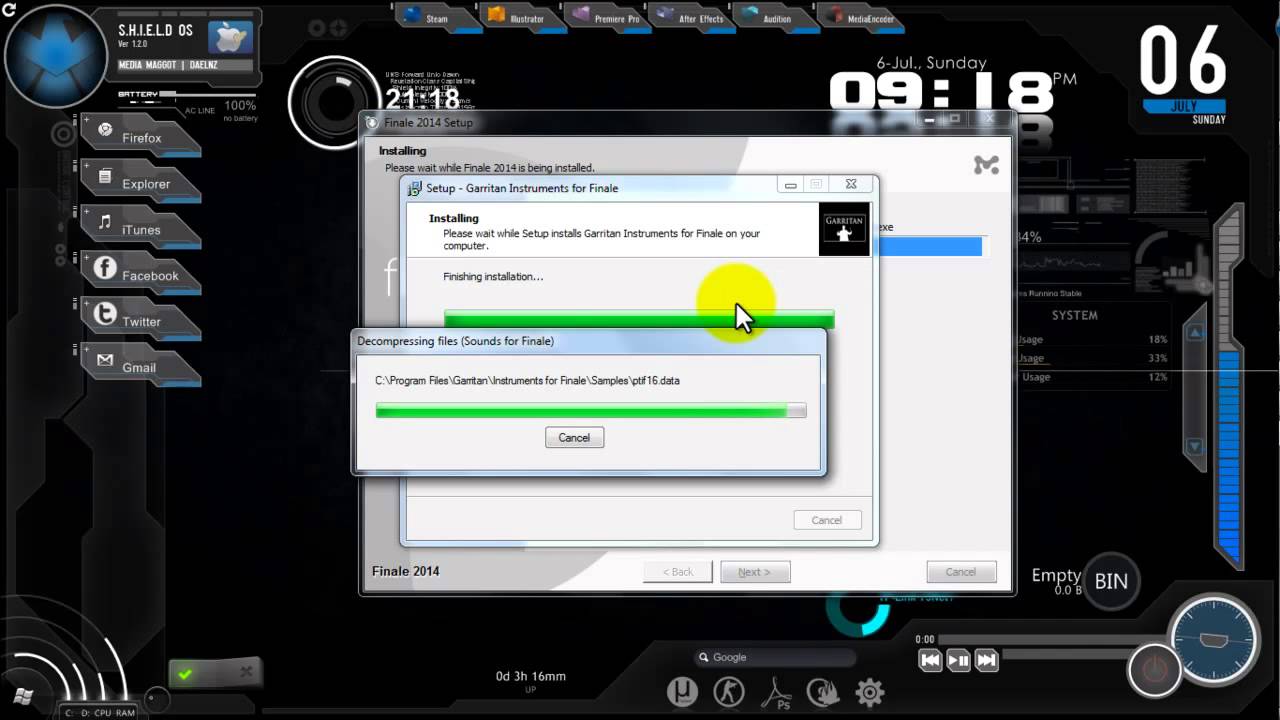Image resolution: width=1280 pixels, height=720 pixels.
Task: Click the MakeMusic logo in Finale Setup
Action: point(986,165)
